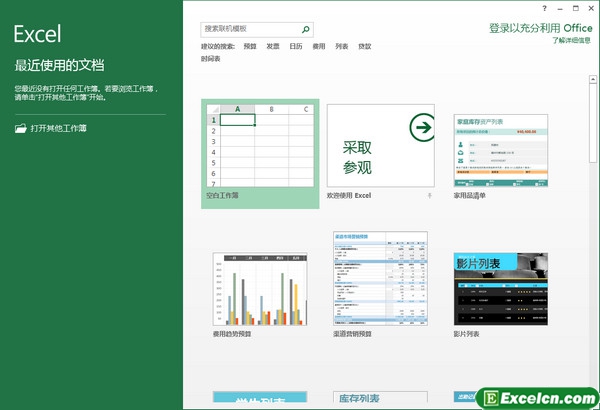The image size is (600, 410).
Task: Click the 家用品清单 label text
Action: 470,196
